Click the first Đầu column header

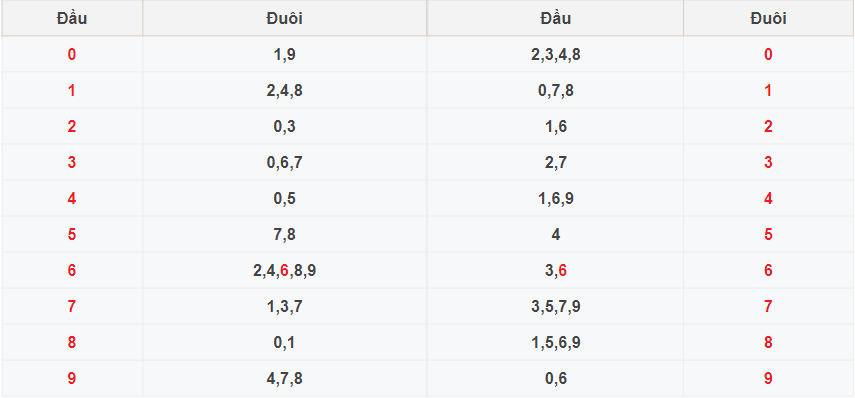[x=72, y=19]
